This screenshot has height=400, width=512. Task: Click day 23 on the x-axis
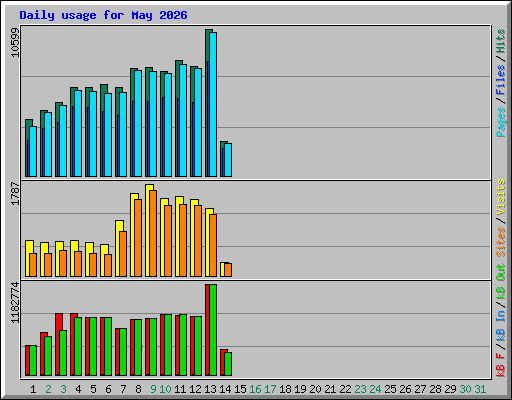(x=360, y=389)
